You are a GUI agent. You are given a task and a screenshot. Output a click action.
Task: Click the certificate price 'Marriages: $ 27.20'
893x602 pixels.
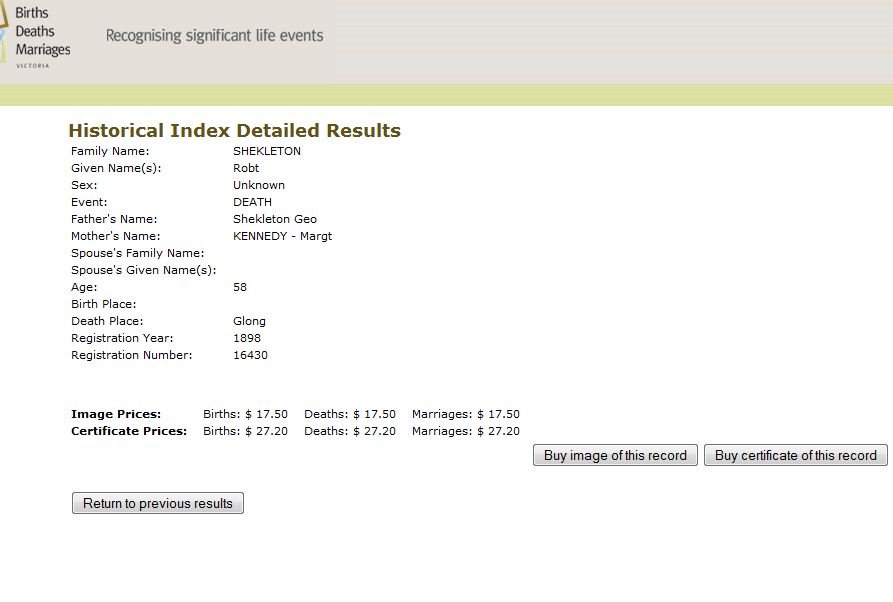[x=465, y=431]
